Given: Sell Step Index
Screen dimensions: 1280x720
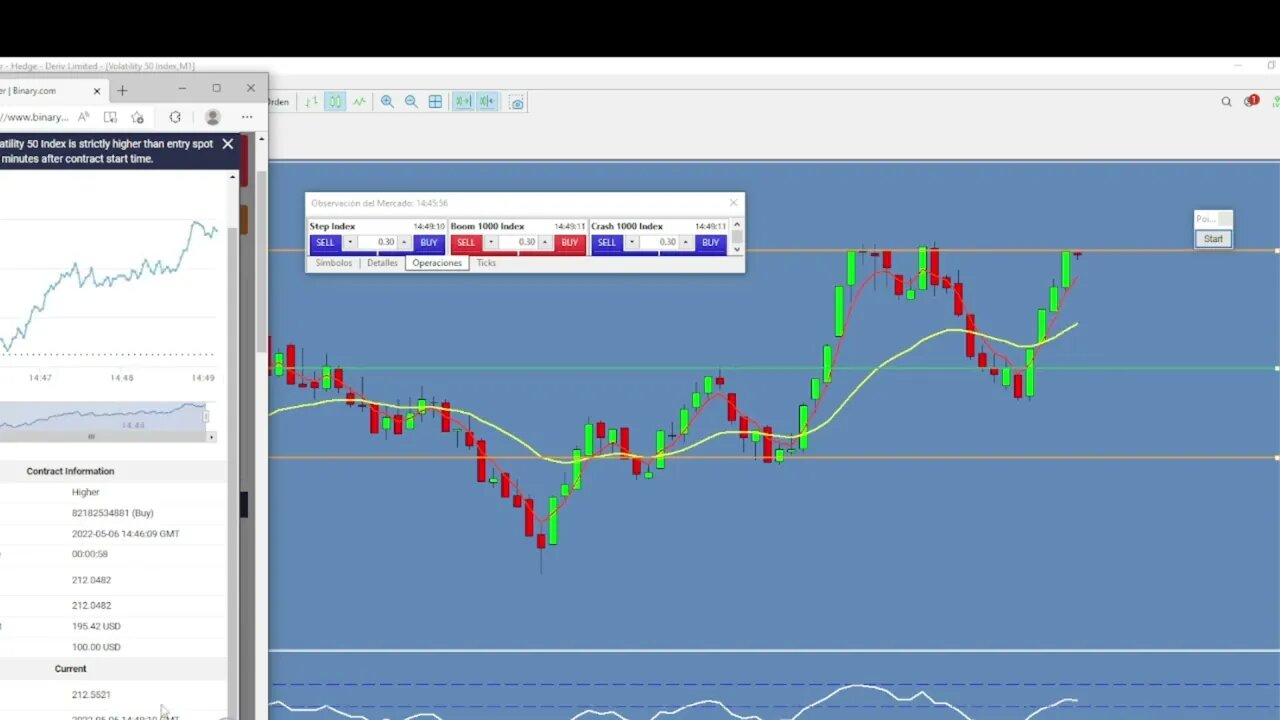Looking at the screenshot, I should click(x=325, y=242).
